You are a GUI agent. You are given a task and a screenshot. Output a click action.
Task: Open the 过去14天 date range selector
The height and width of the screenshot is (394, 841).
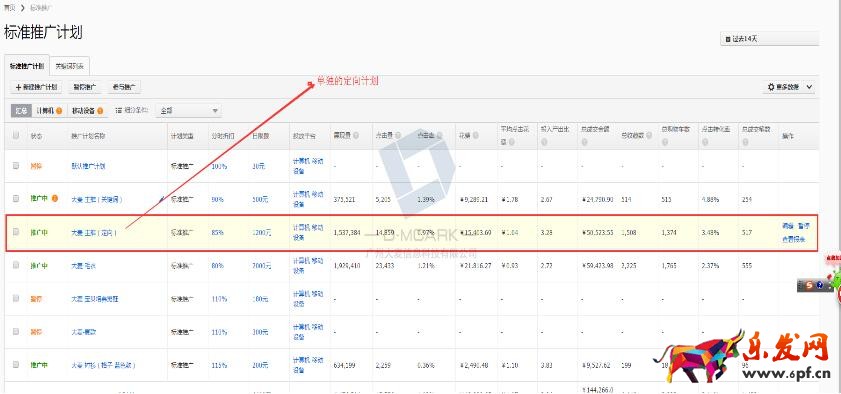770,39
